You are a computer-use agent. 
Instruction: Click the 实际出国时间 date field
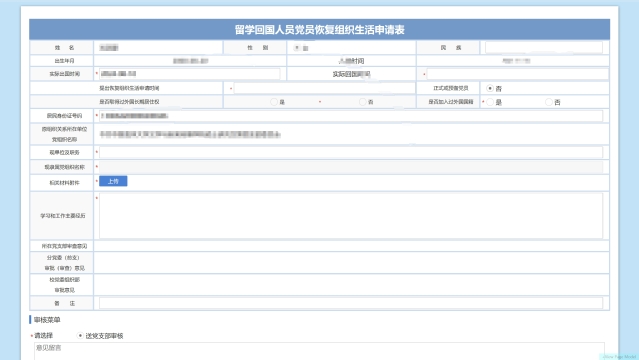[x=189, y=74]
